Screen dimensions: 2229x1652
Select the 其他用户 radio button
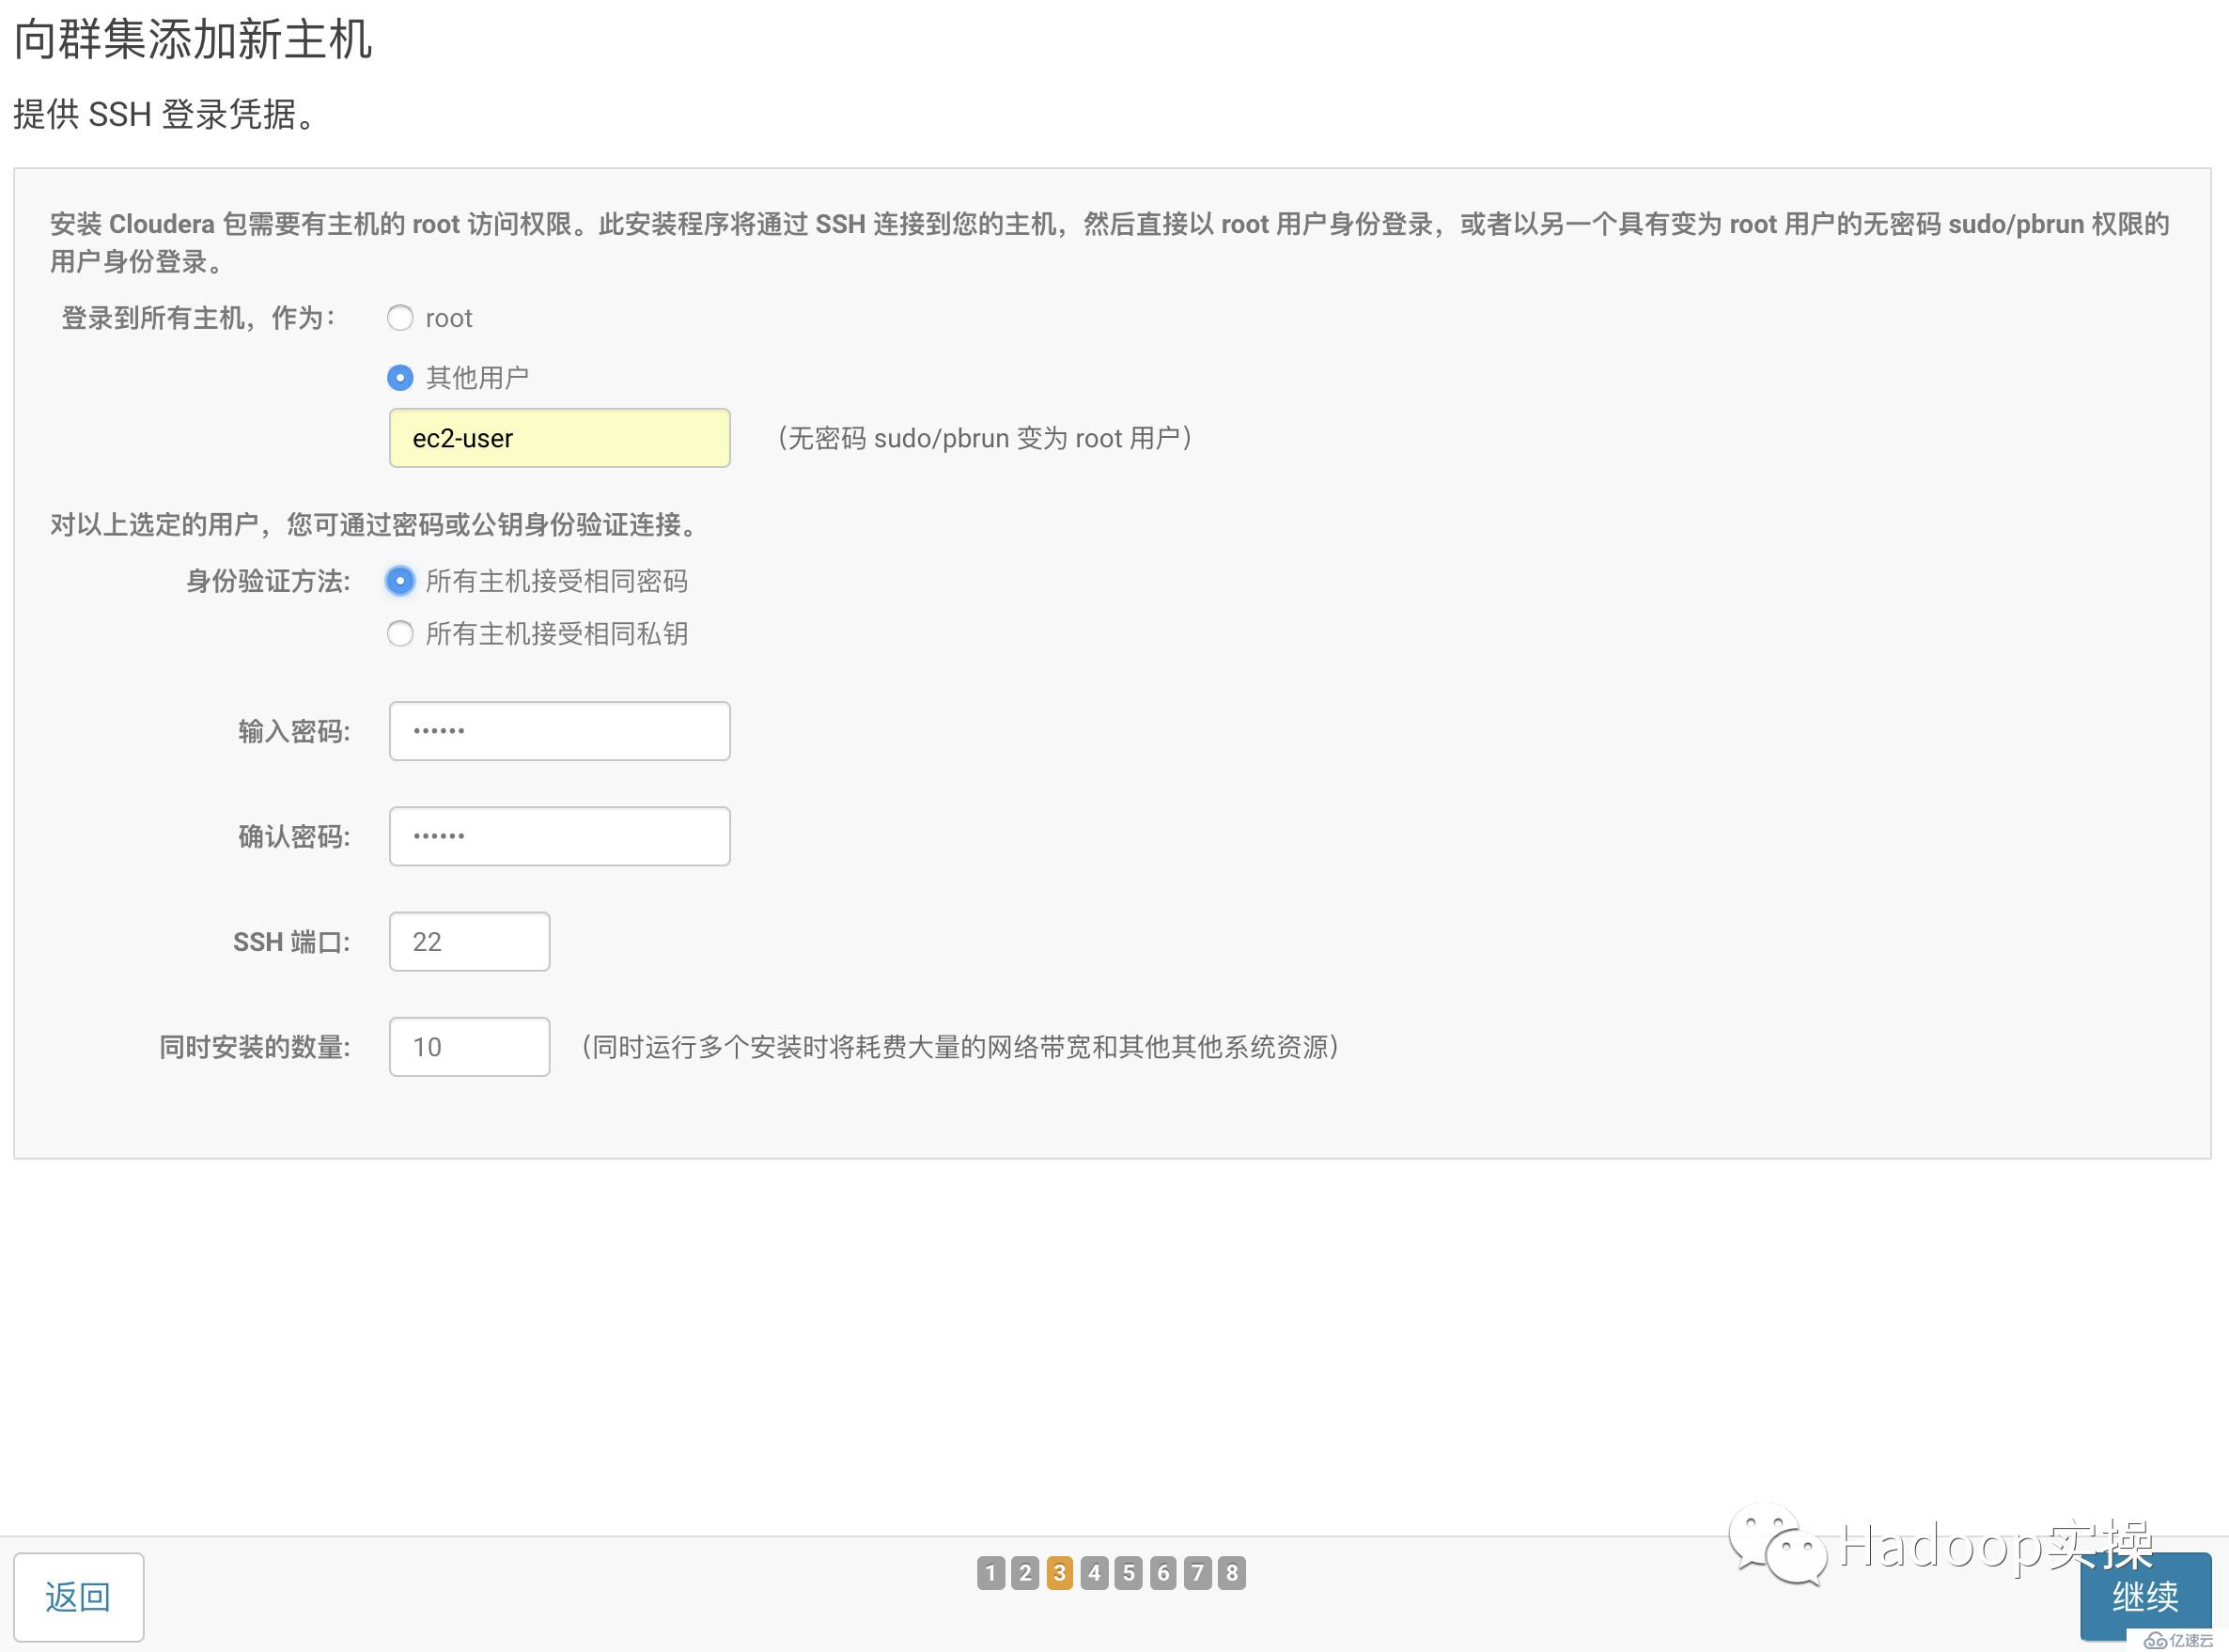coord(400,378)
